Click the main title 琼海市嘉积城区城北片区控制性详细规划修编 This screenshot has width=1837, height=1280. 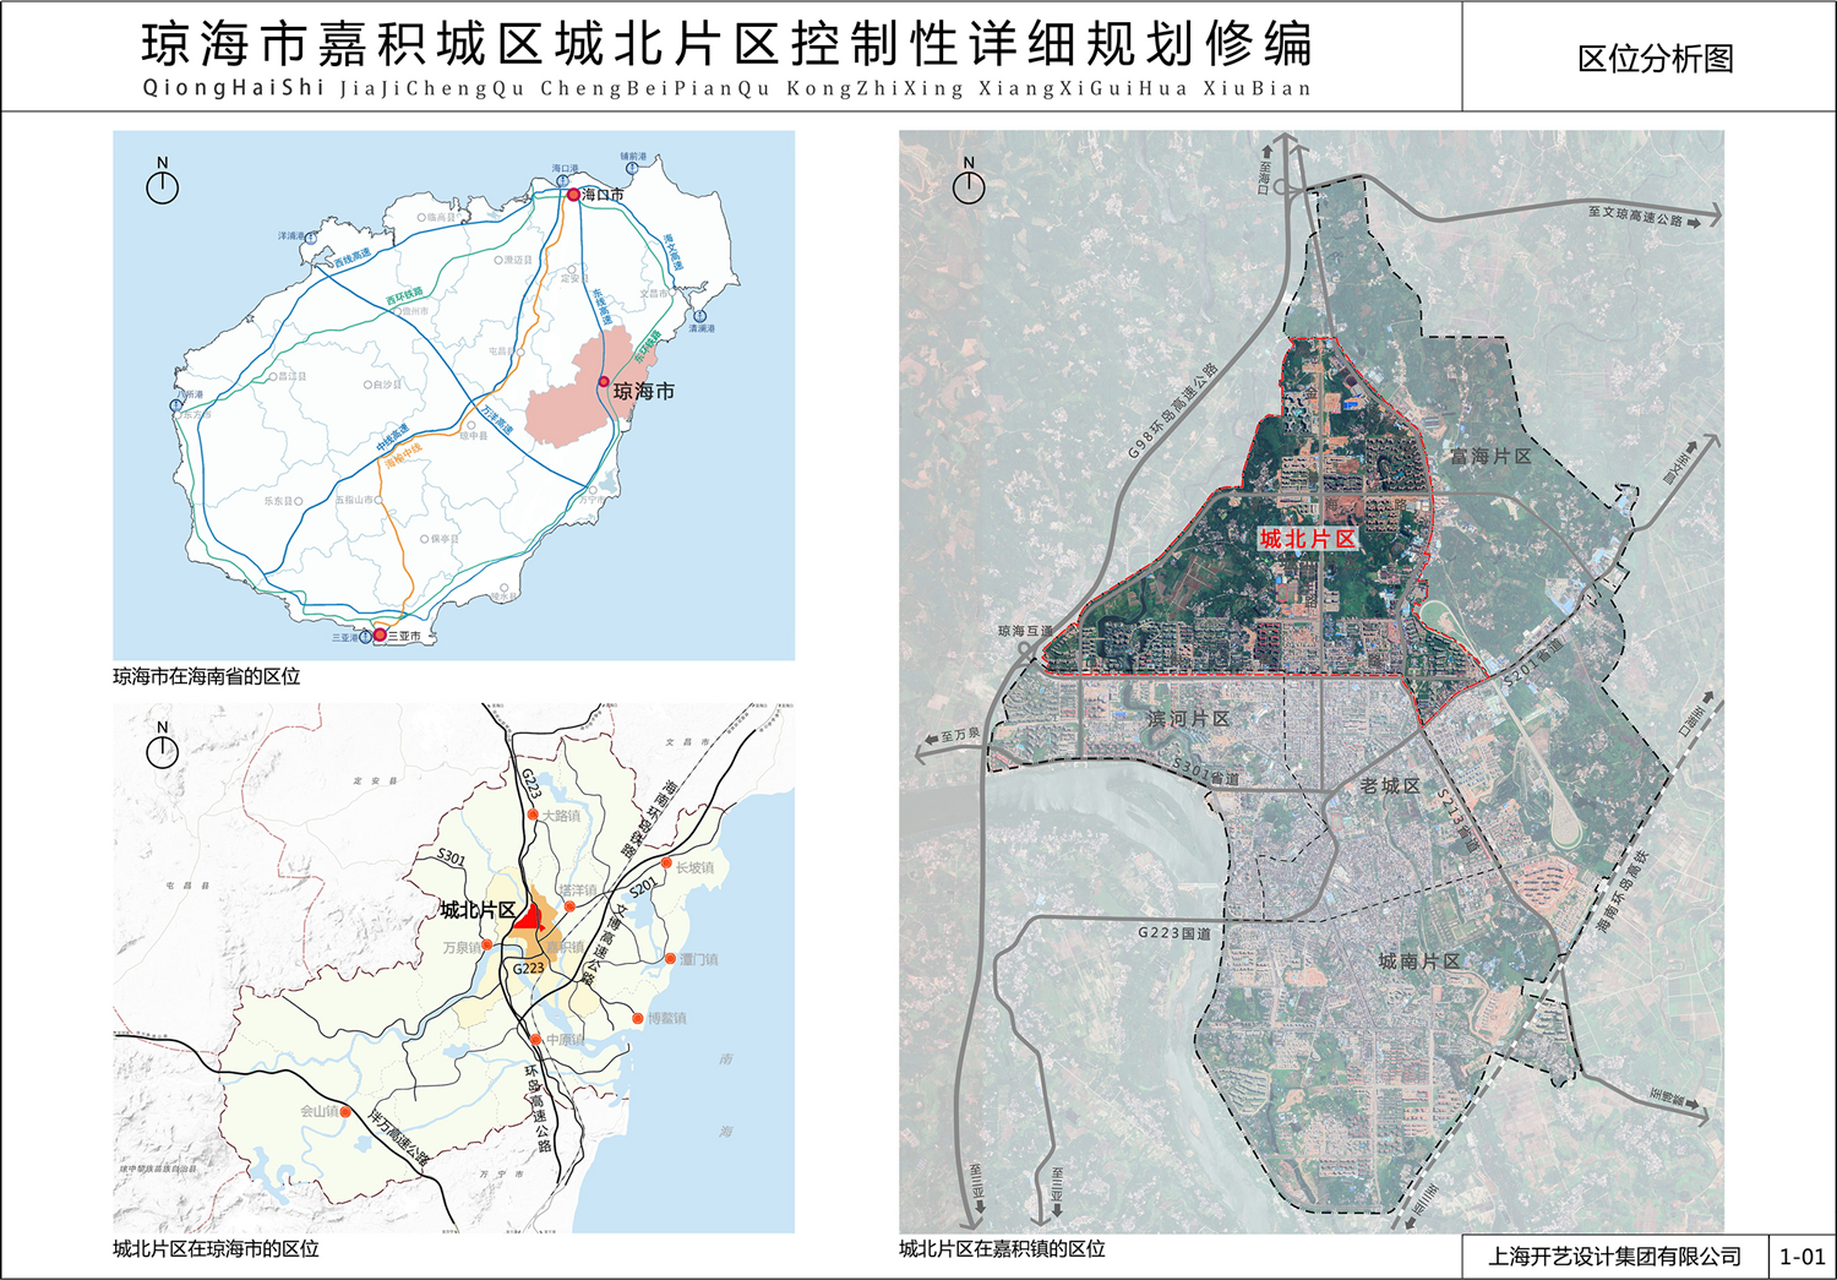pyautogui.click(x=727, y=44)
